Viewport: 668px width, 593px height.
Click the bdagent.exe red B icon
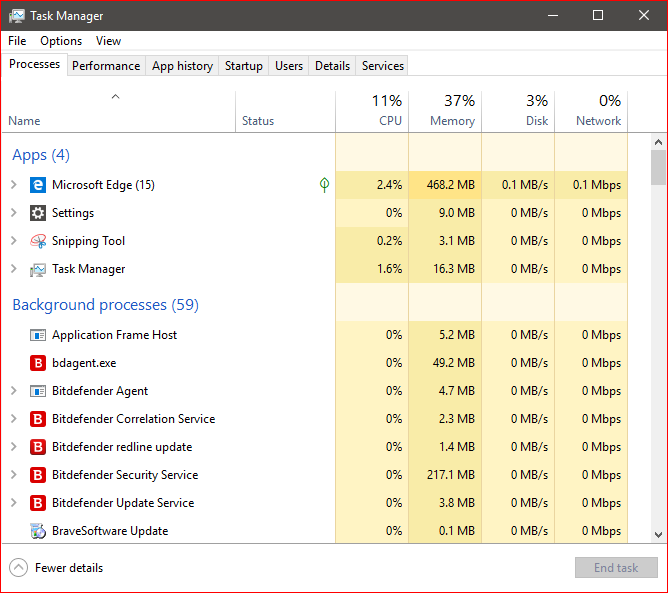(38, 363)
